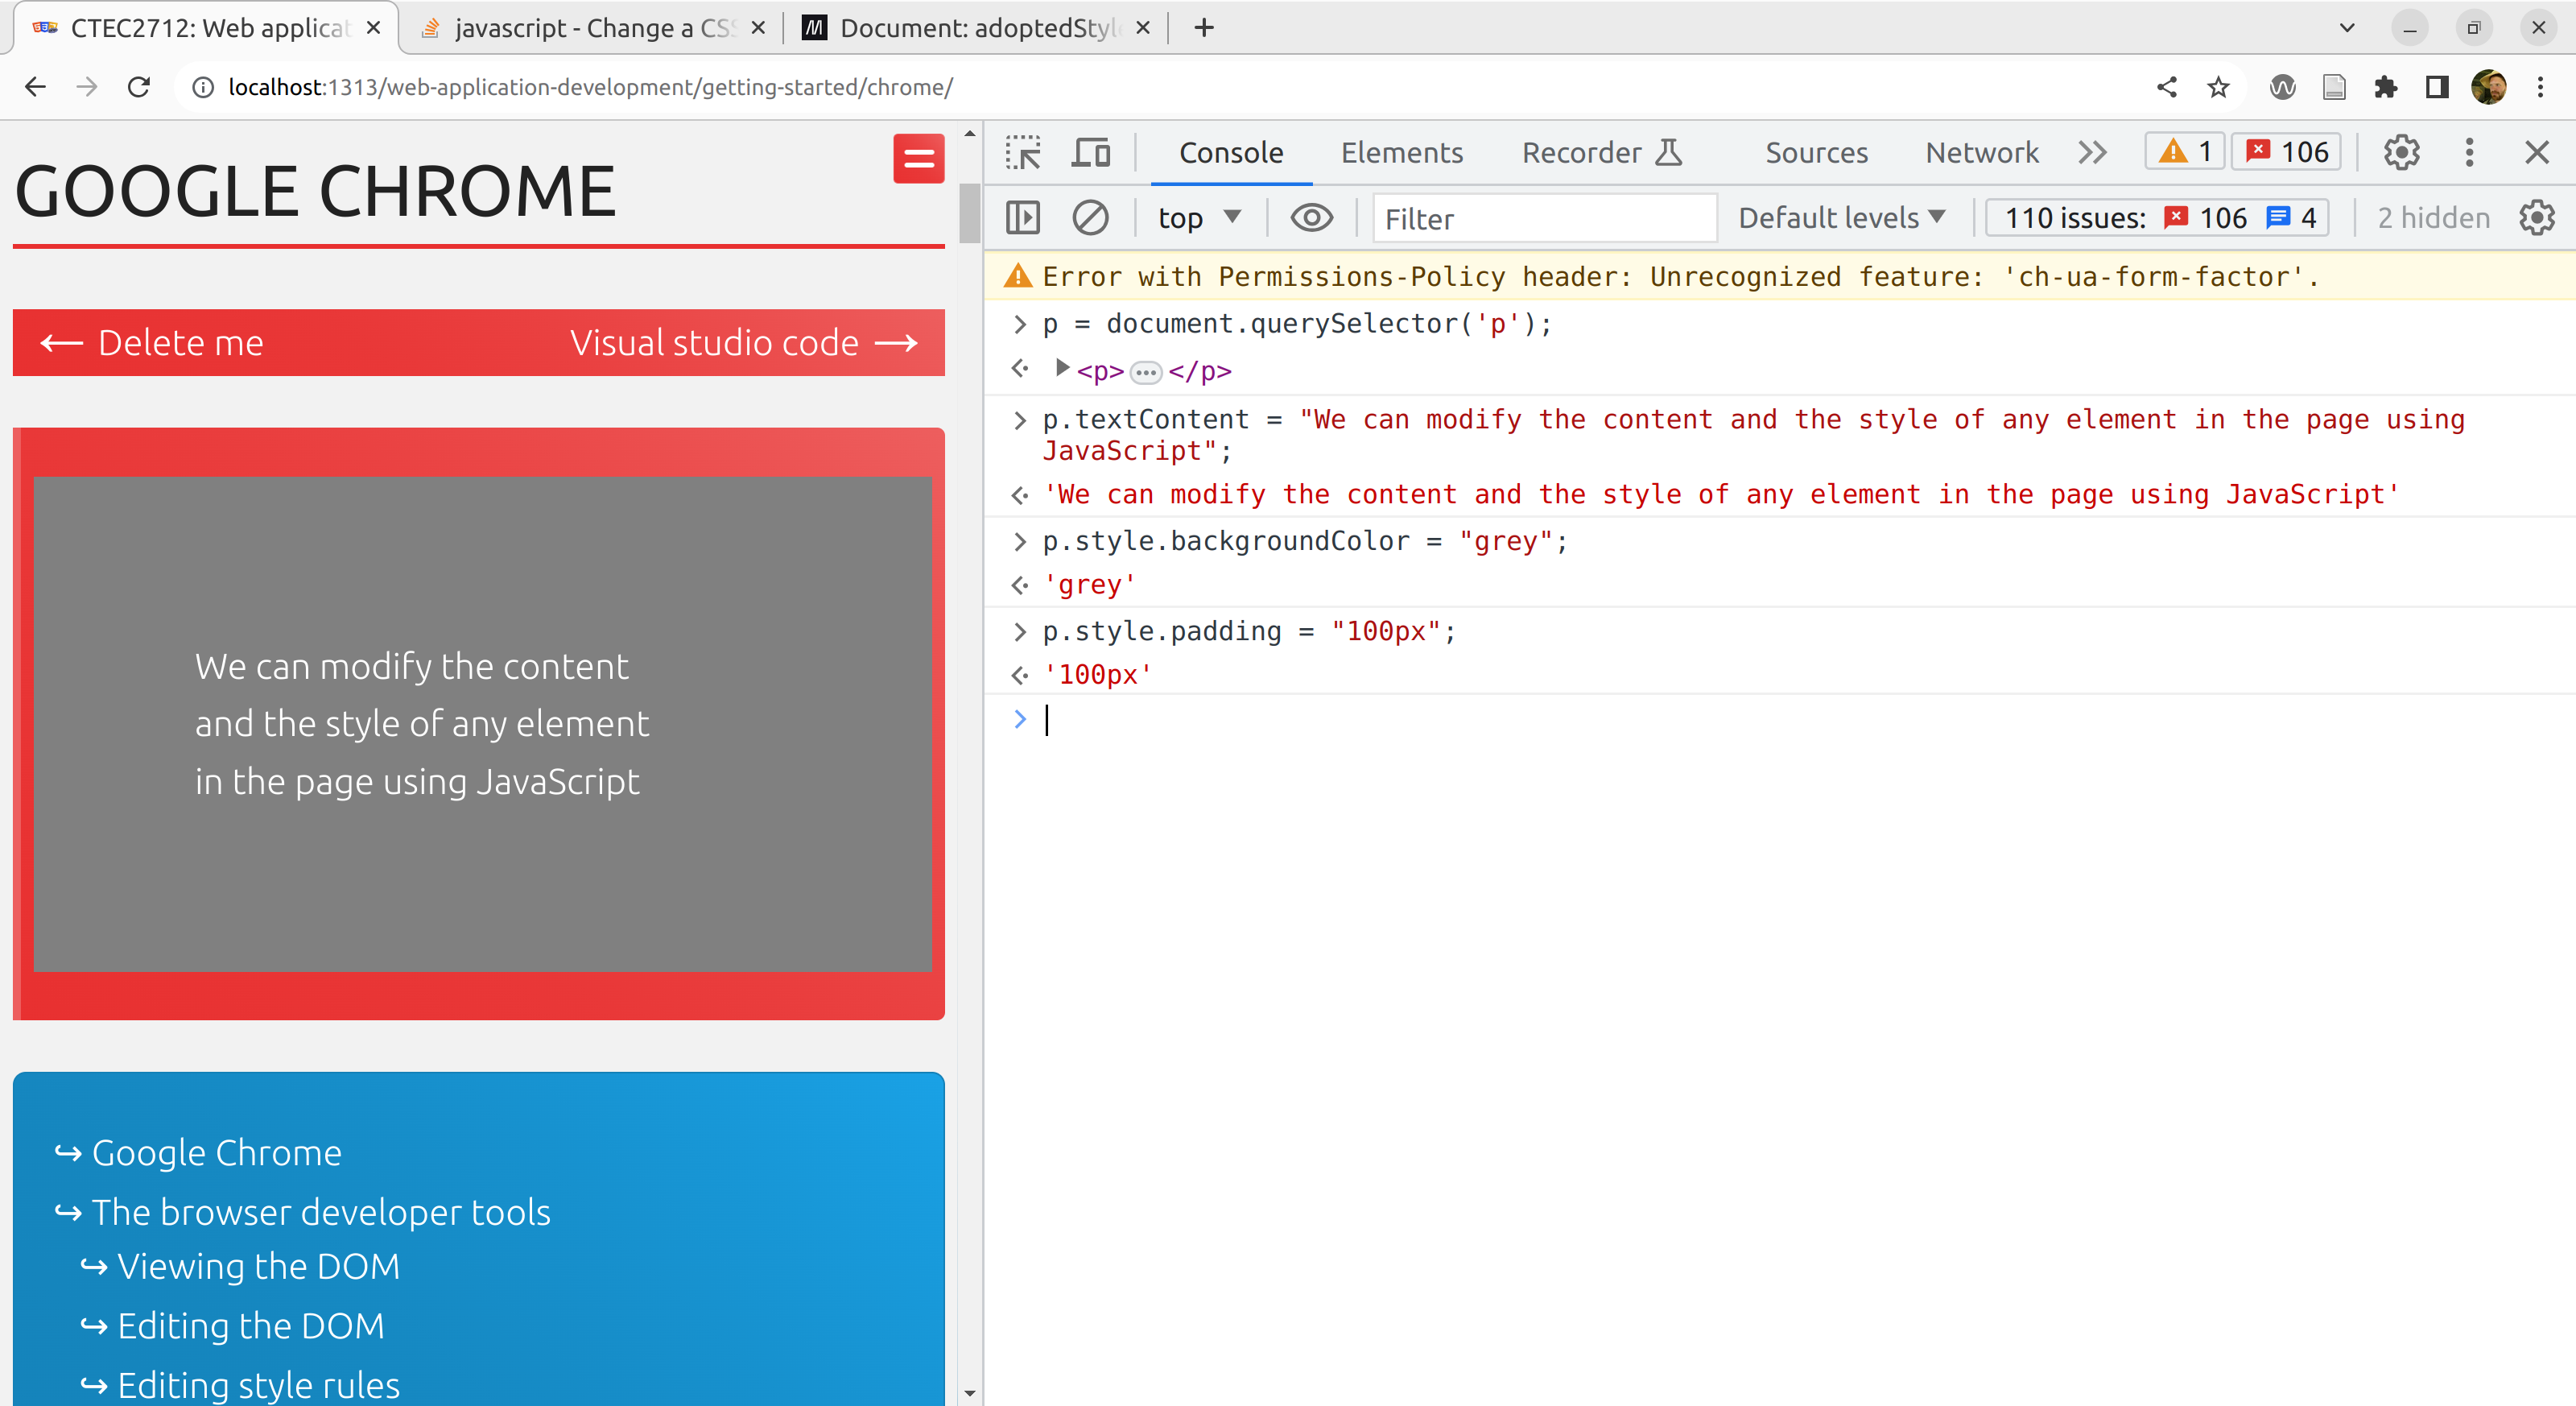Click the address bar URL
Viewport: 2576px width, 1406px height.
[x=590, y=87]
